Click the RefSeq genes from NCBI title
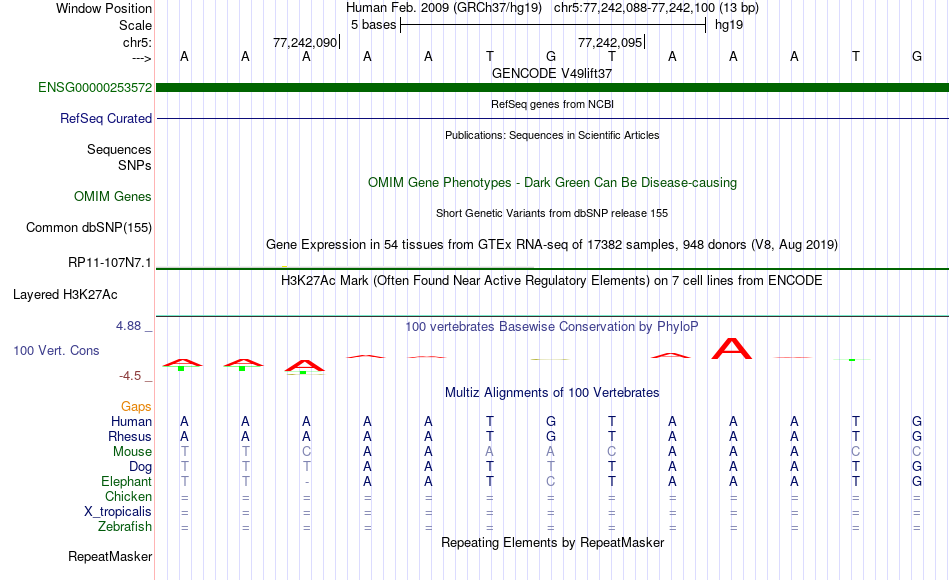Screen dimensions: 950x580 point(552,104)
